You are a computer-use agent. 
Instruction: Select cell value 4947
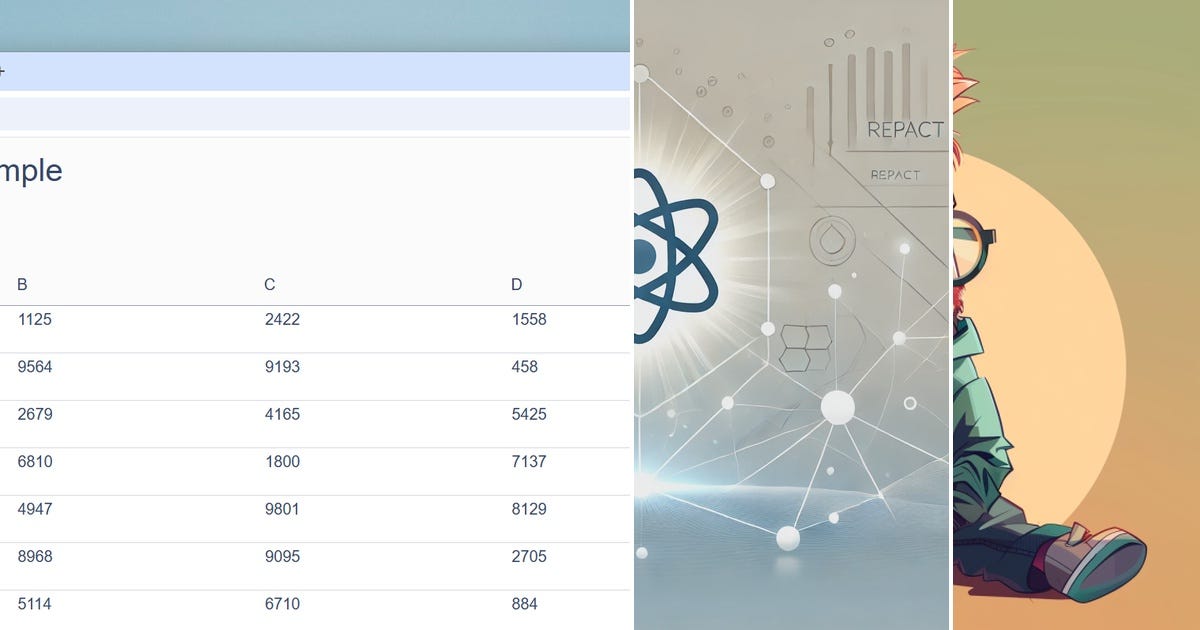pos(35,509)
